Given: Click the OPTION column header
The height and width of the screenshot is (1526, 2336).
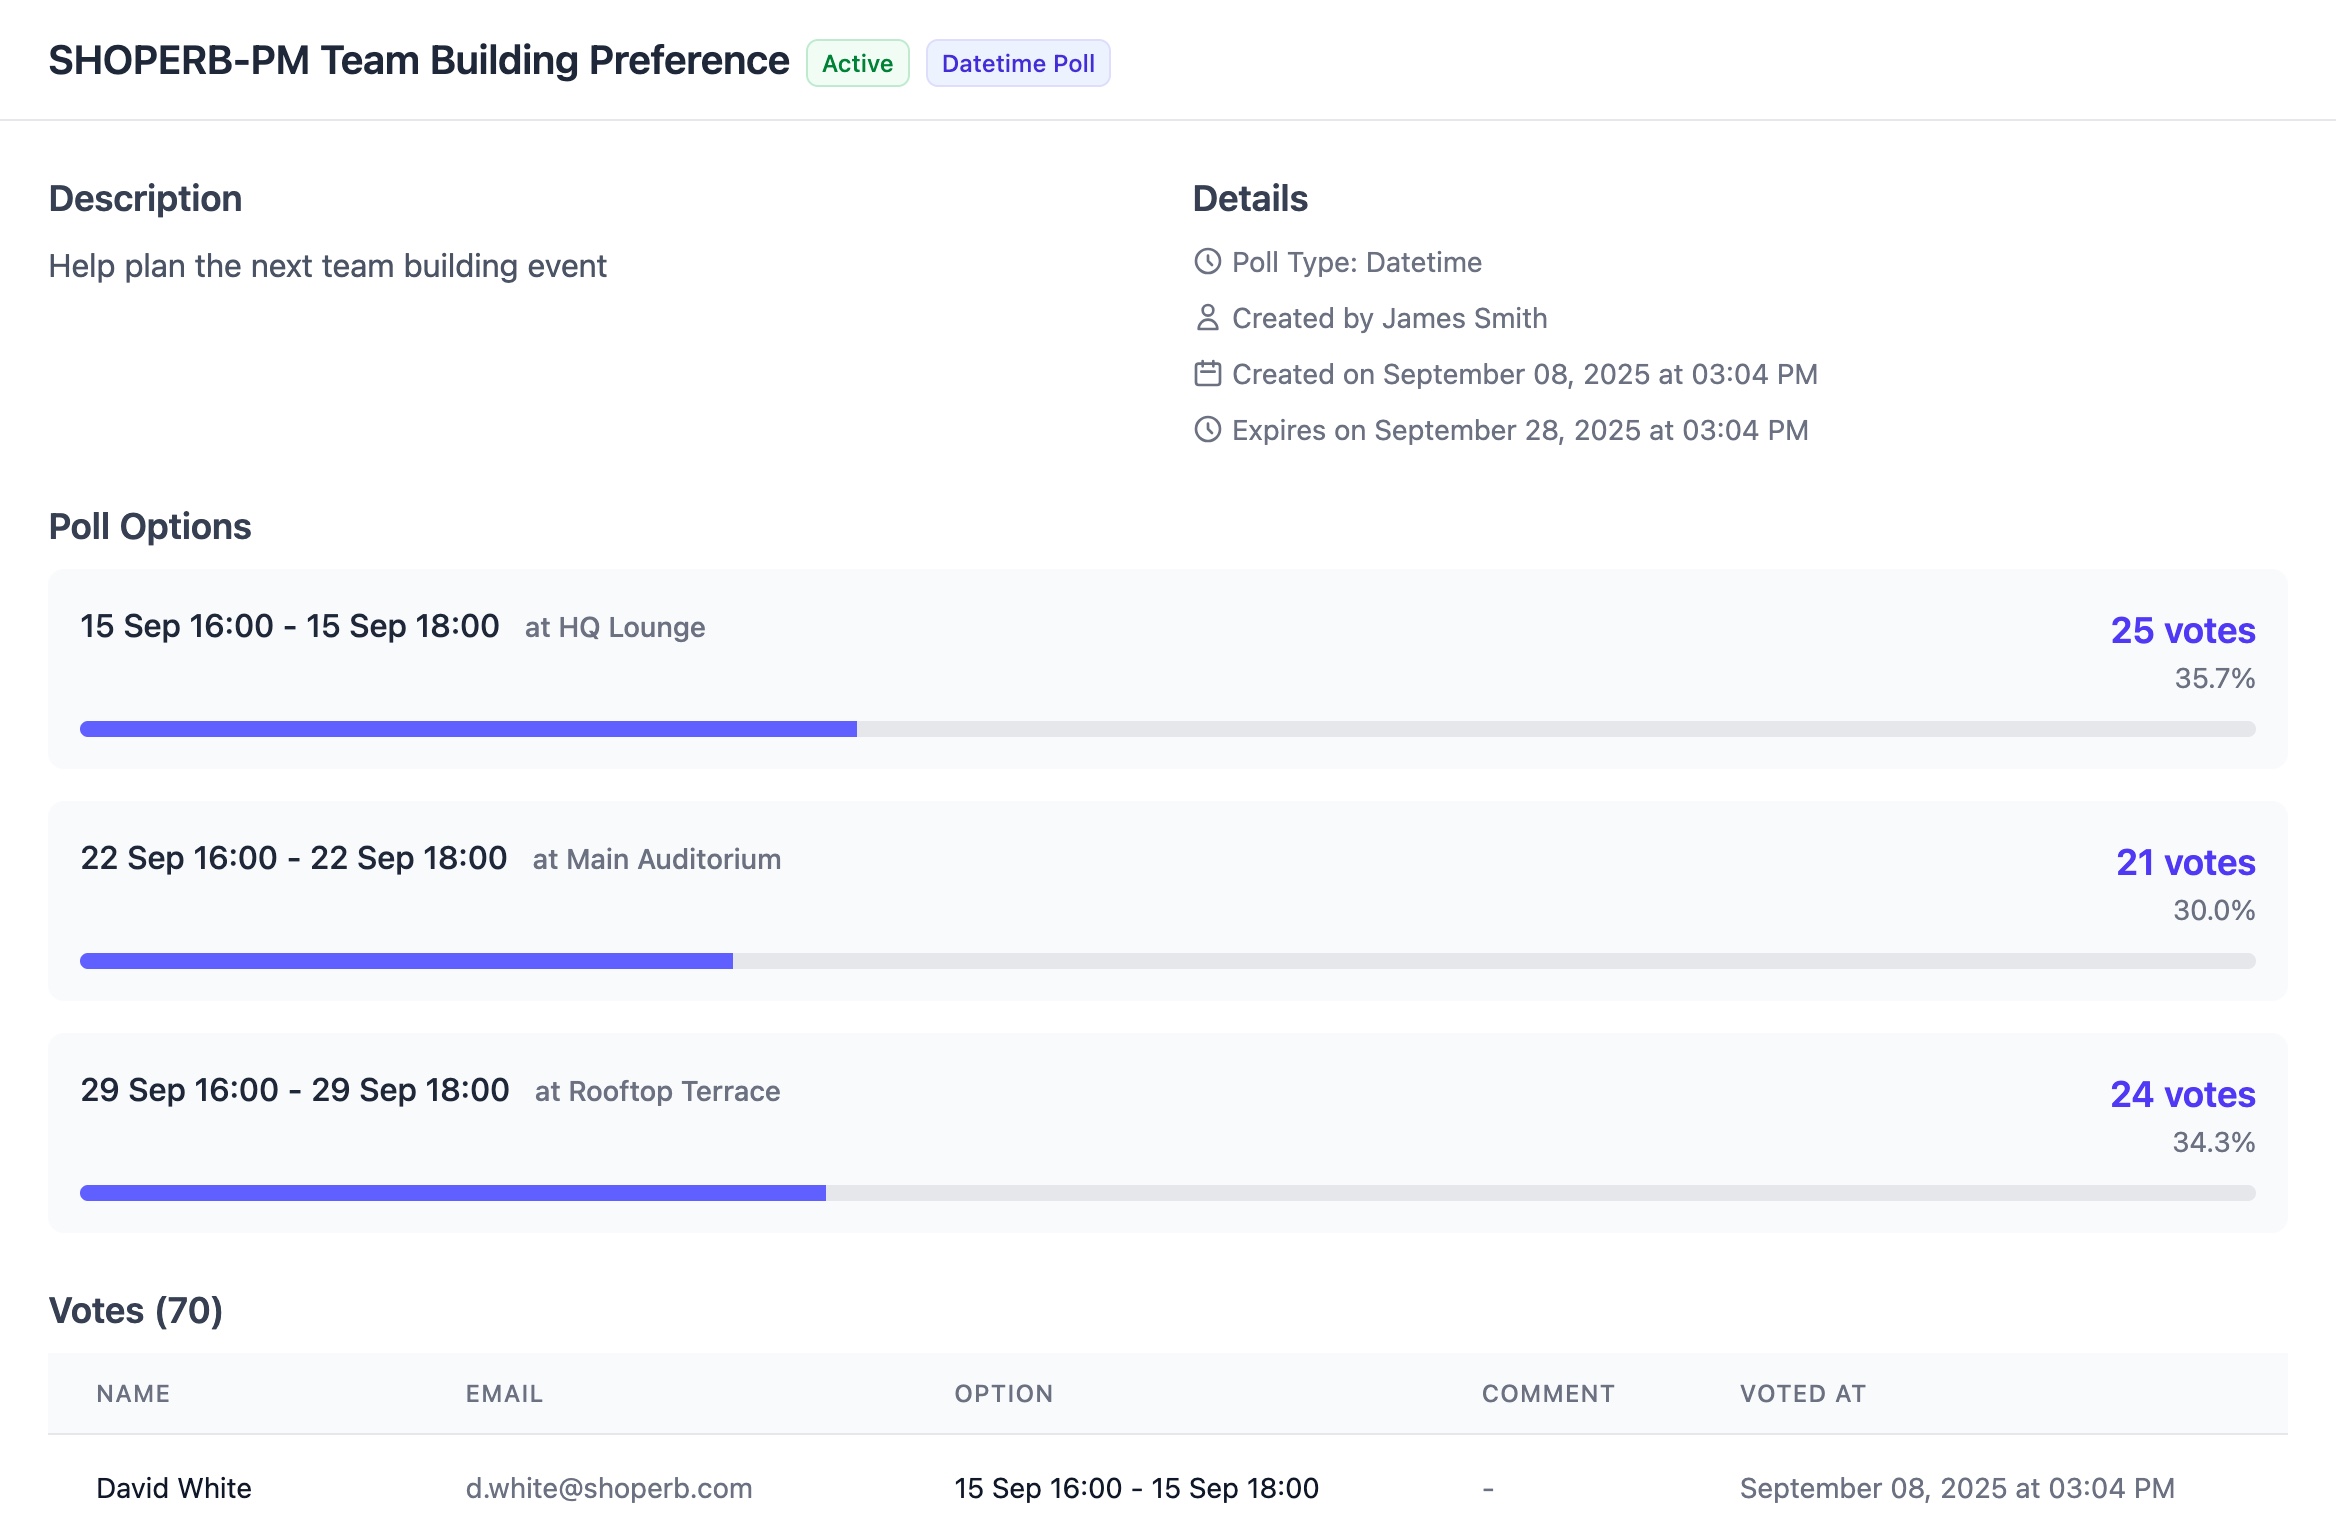Looking at the screenshot, I should pyautogui.click(x=1003, y=1394).
